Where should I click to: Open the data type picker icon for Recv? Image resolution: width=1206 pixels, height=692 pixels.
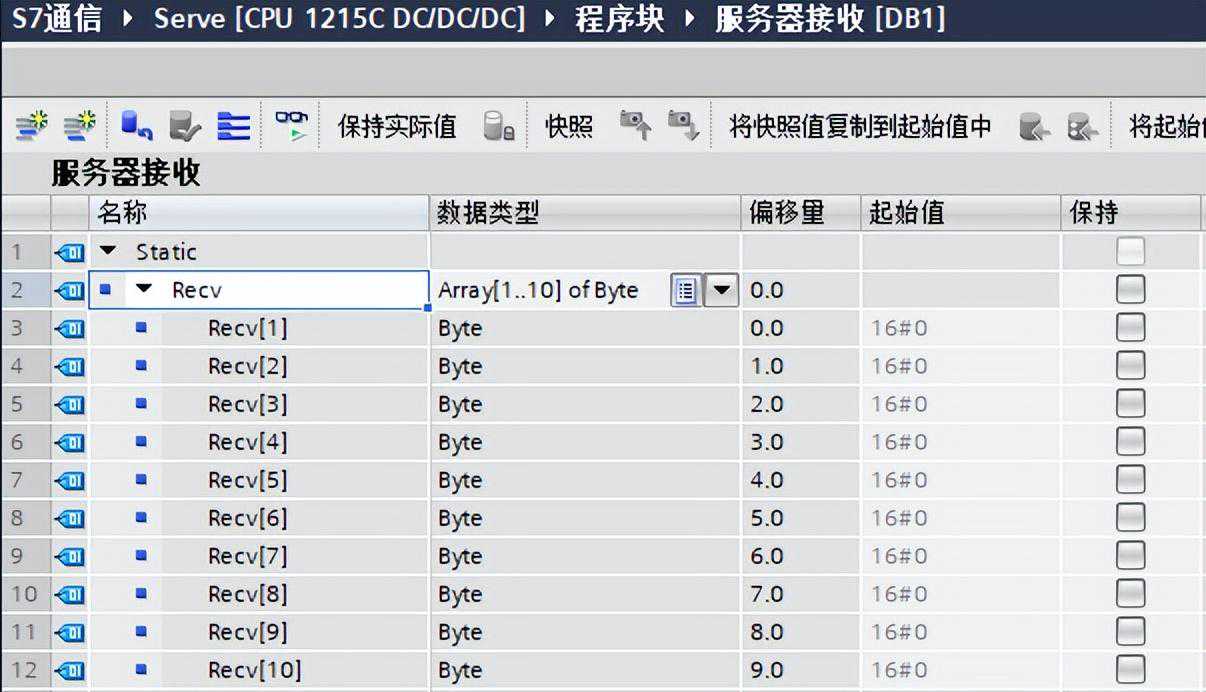[685, 291]
